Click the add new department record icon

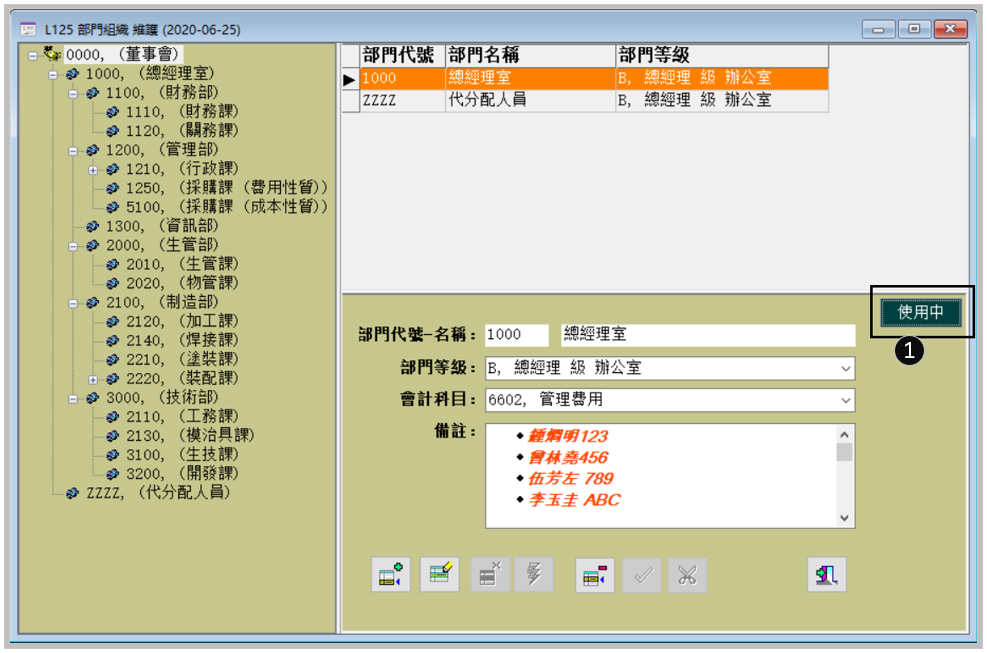(391, 574)
